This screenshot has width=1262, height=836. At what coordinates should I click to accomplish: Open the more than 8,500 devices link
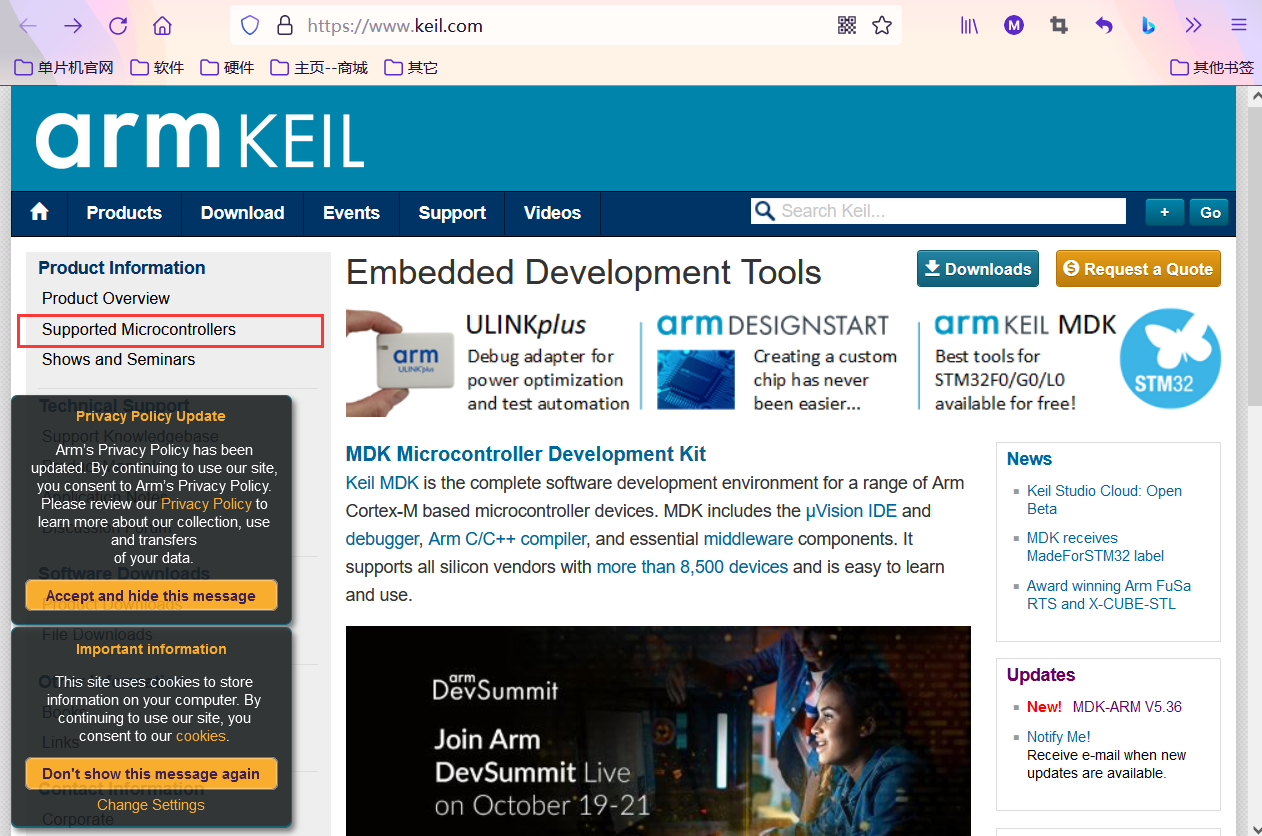pos(692,567)
